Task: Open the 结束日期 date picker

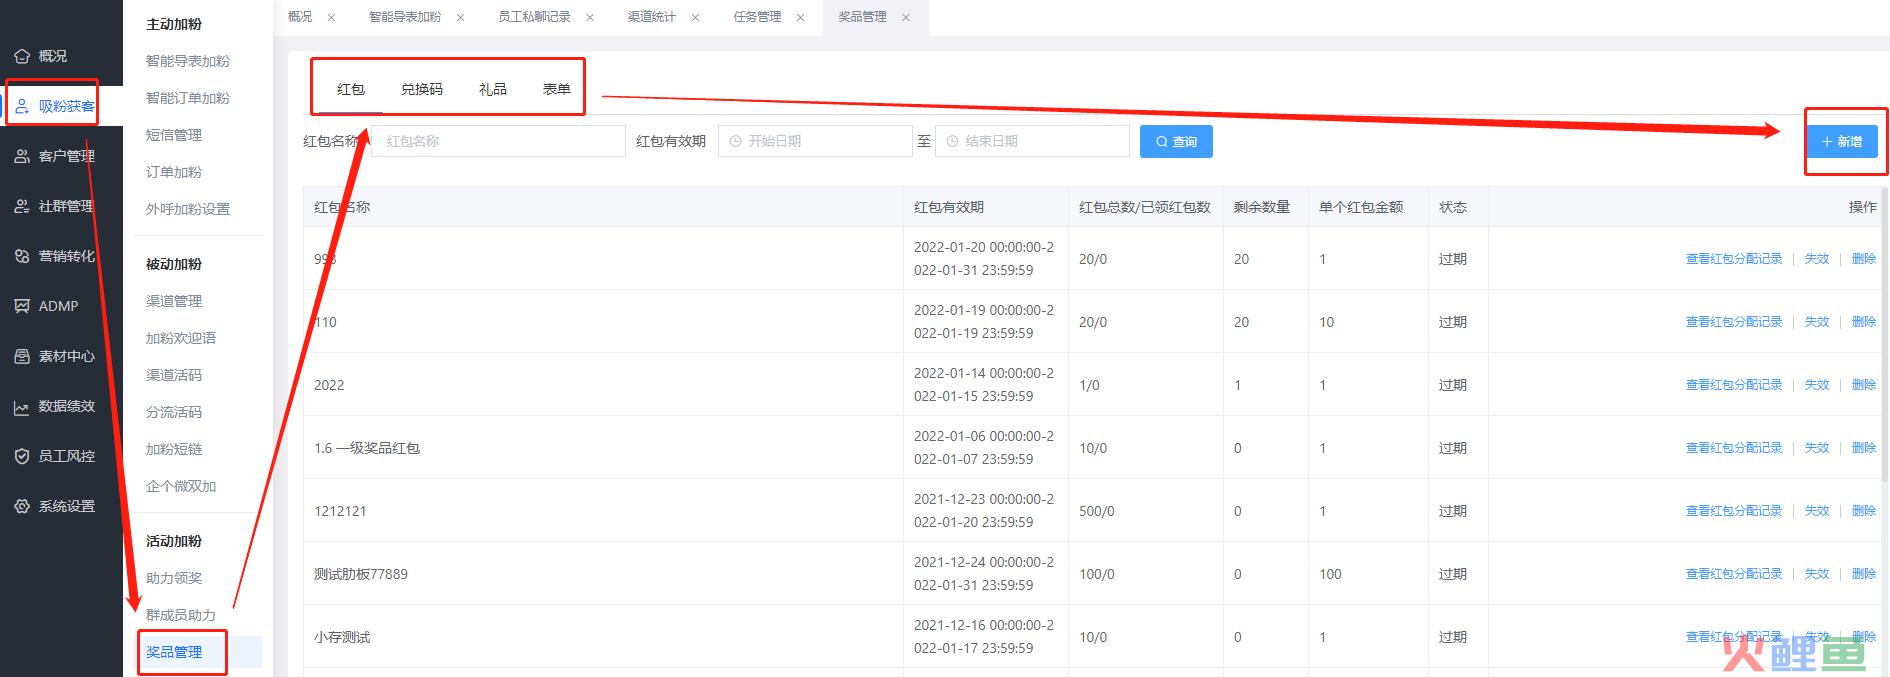Action: coord(1032,141)
